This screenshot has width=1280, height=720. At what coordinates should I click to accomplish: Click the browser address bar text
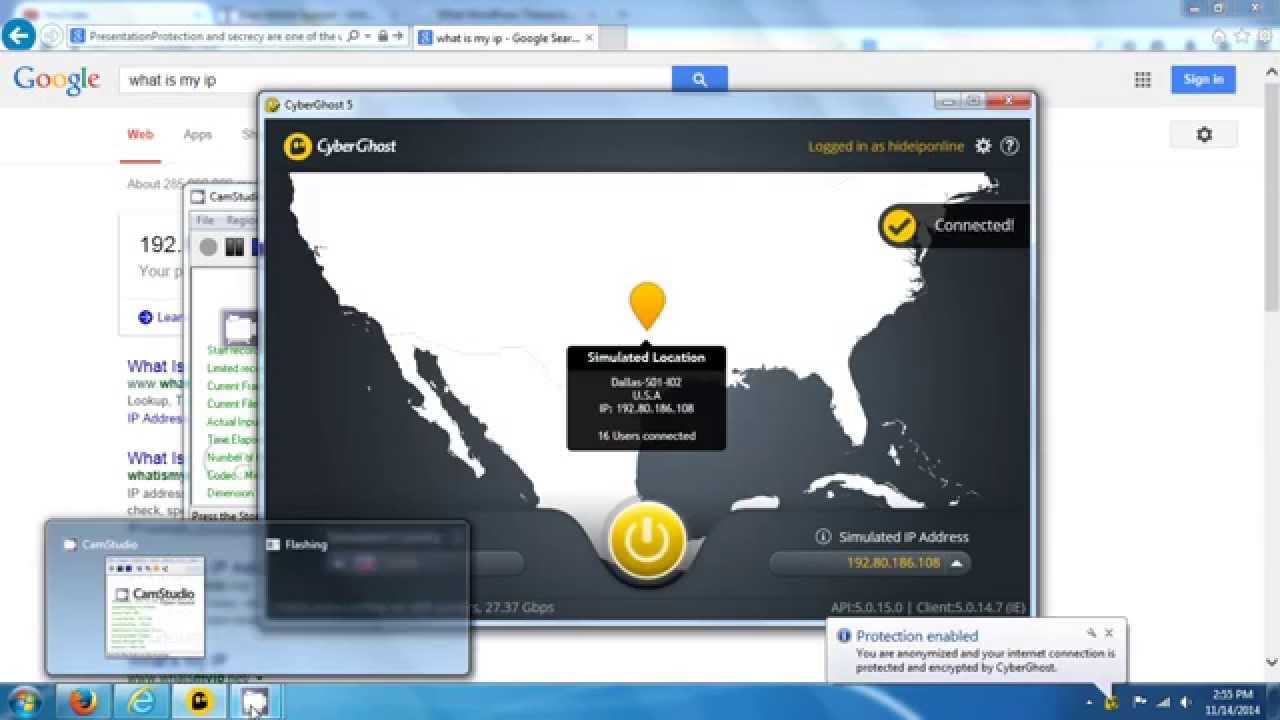coord(215,36)
